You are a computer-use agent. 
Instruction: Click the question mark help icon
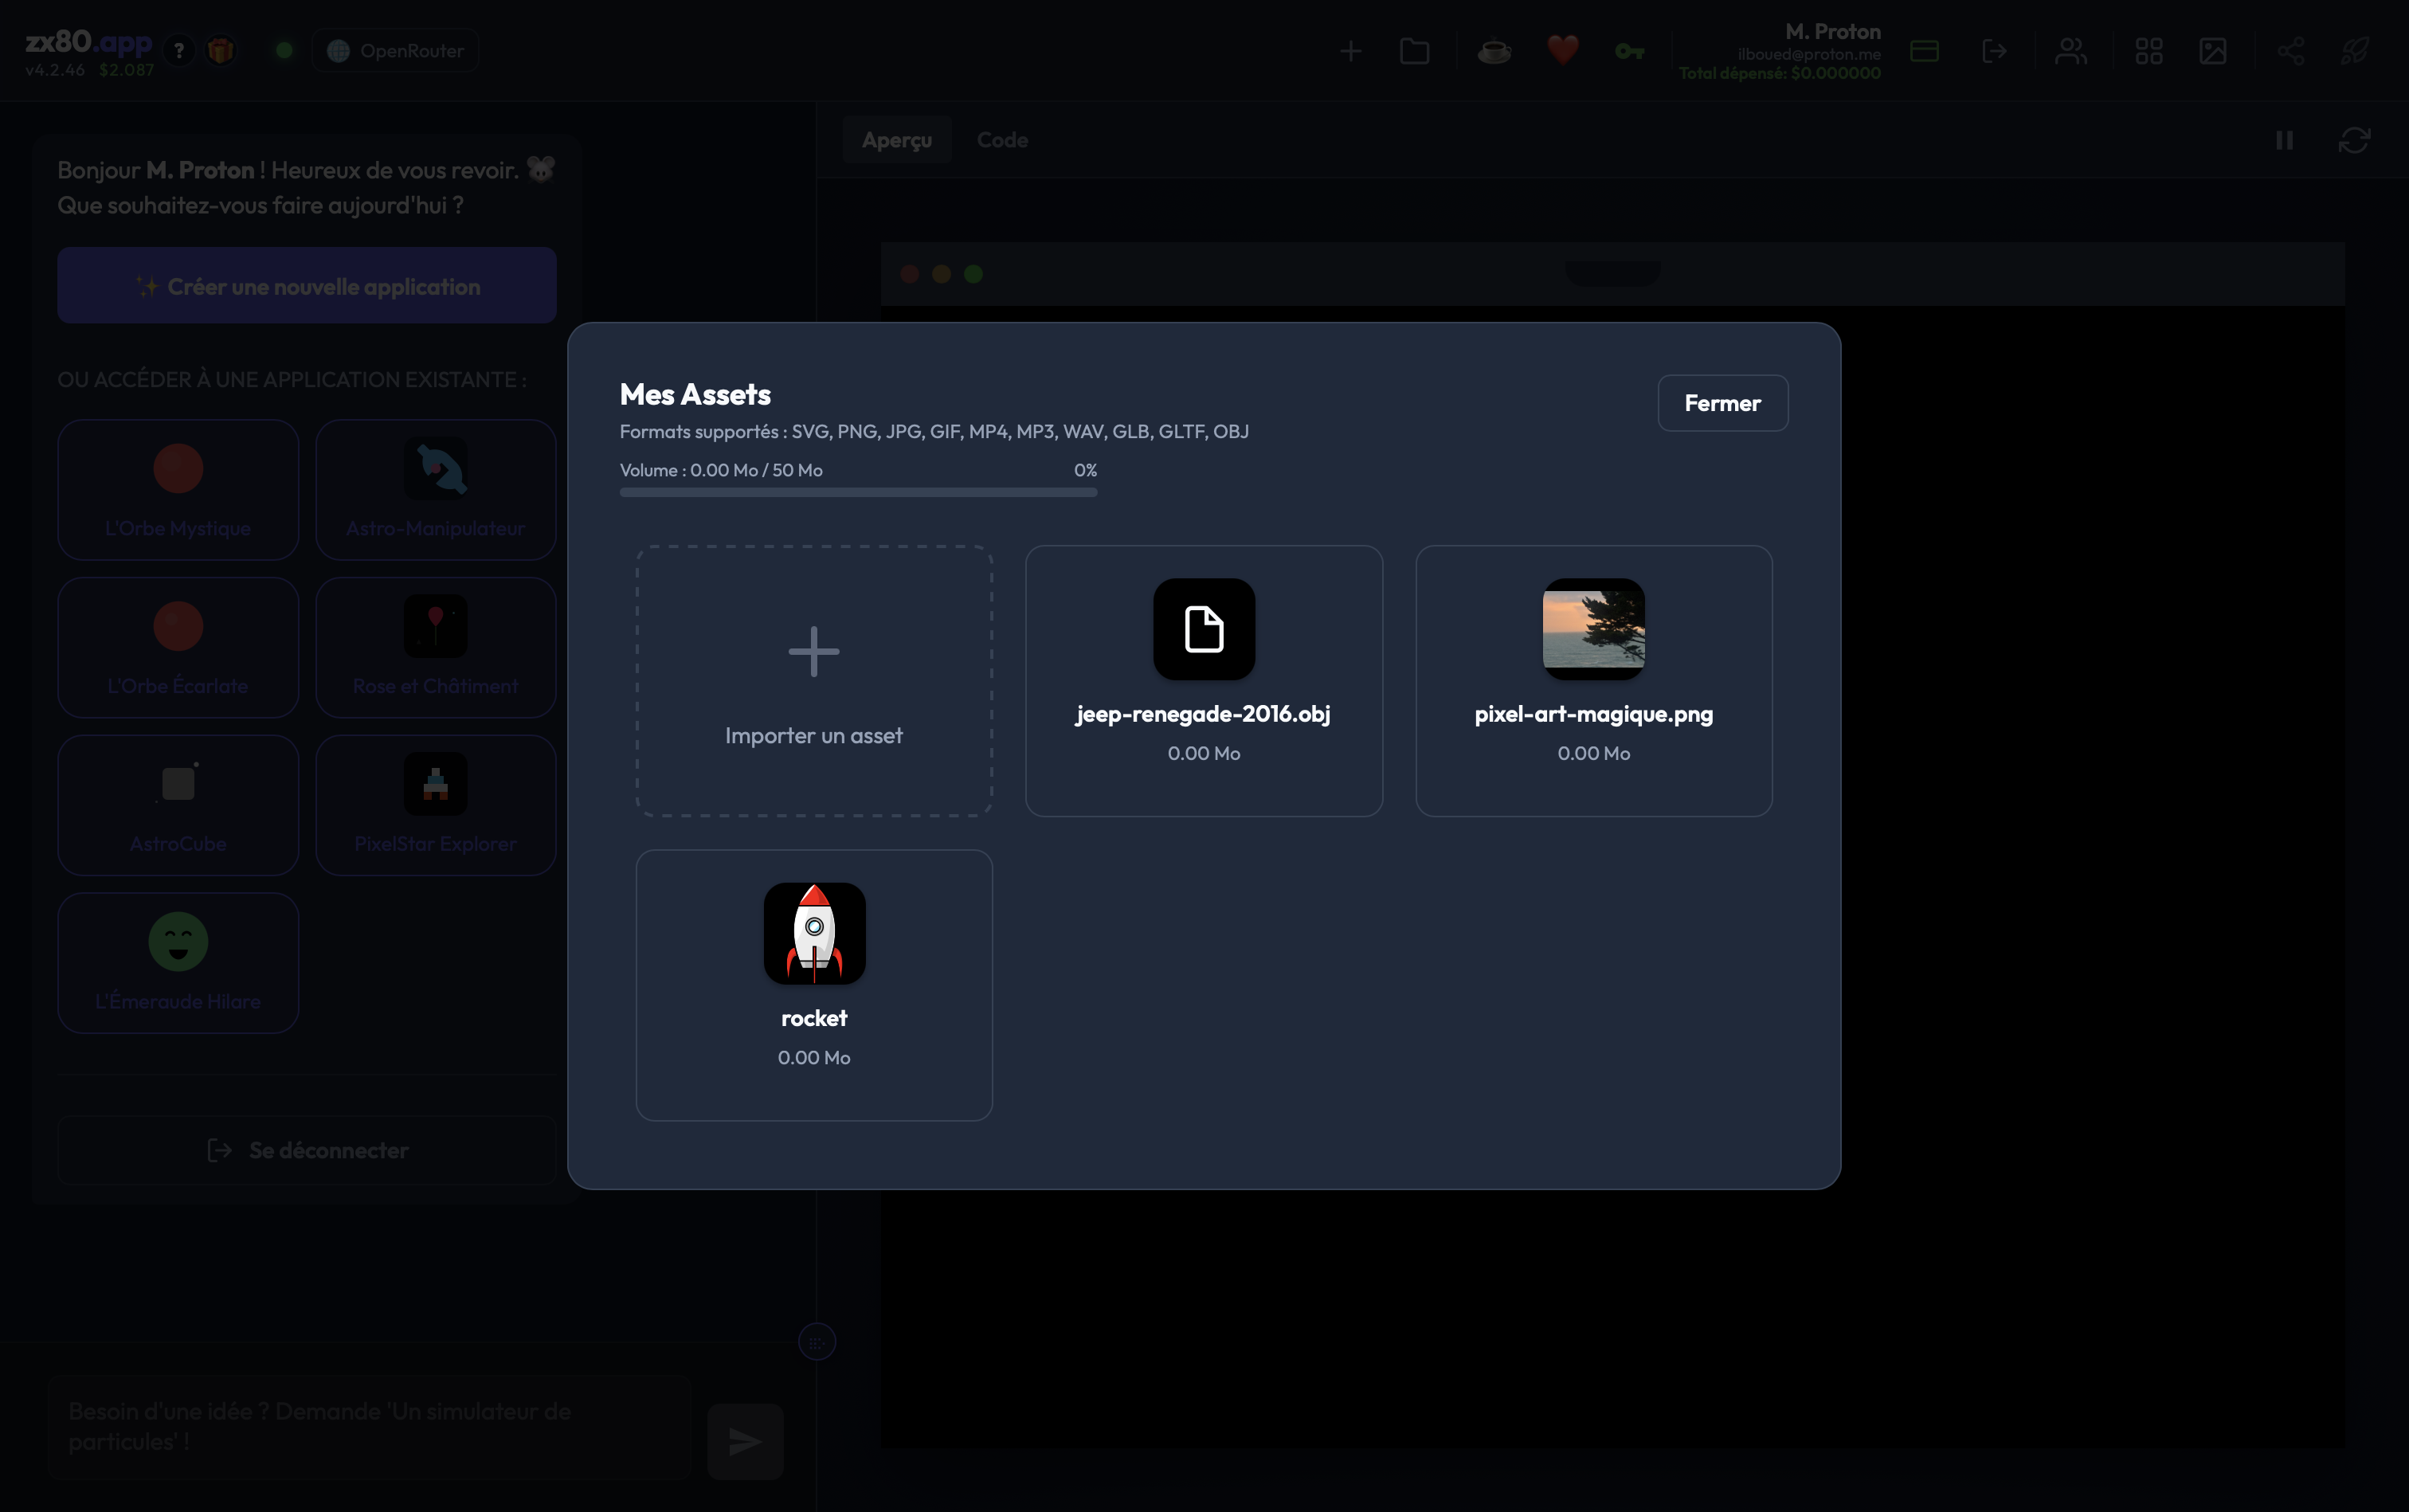pos(179,50)
